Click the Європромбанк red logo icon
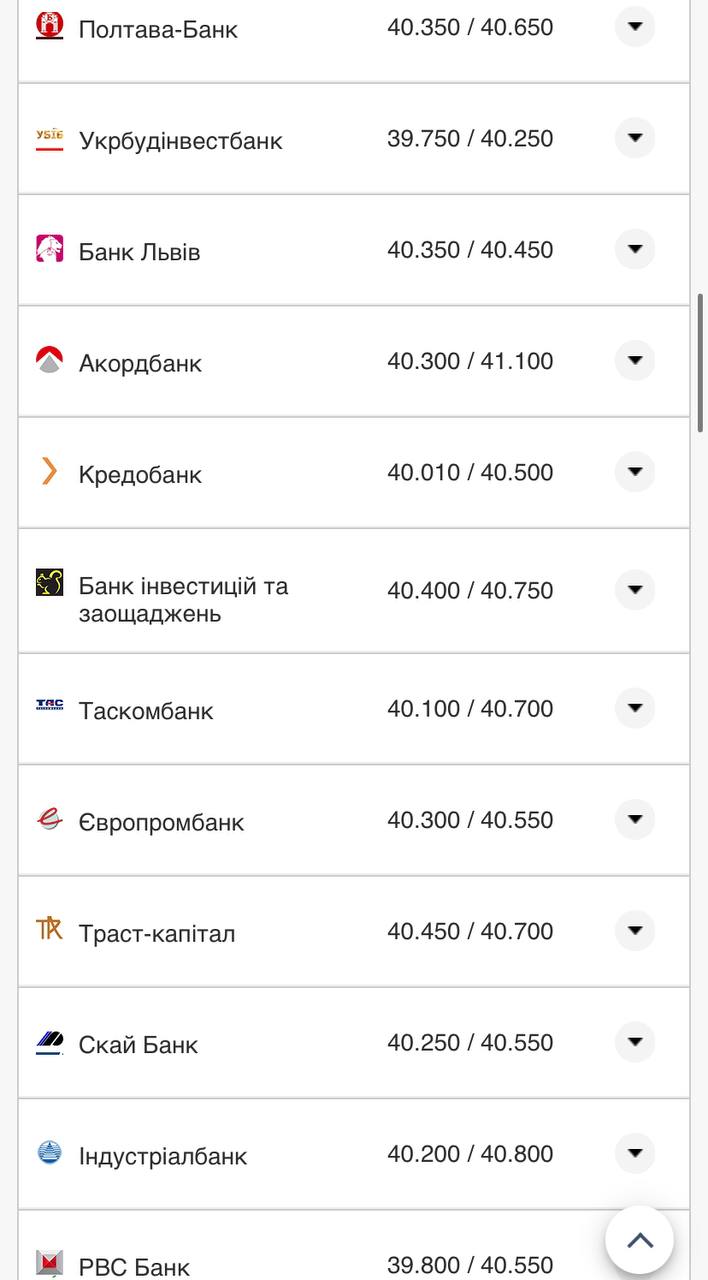This screenshot has height=1280, width=708. 49,820
